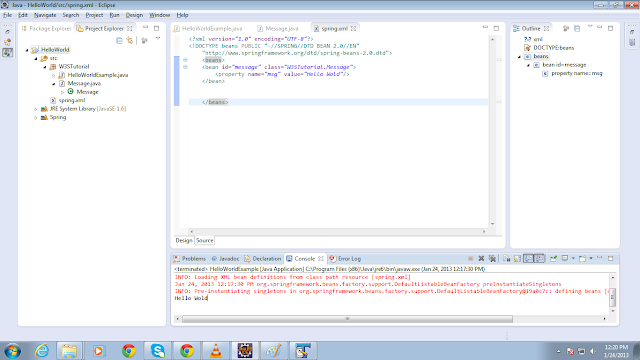Toggle Link with Editor in Project Explorer

pyautogui.click(x=130, y=40)
